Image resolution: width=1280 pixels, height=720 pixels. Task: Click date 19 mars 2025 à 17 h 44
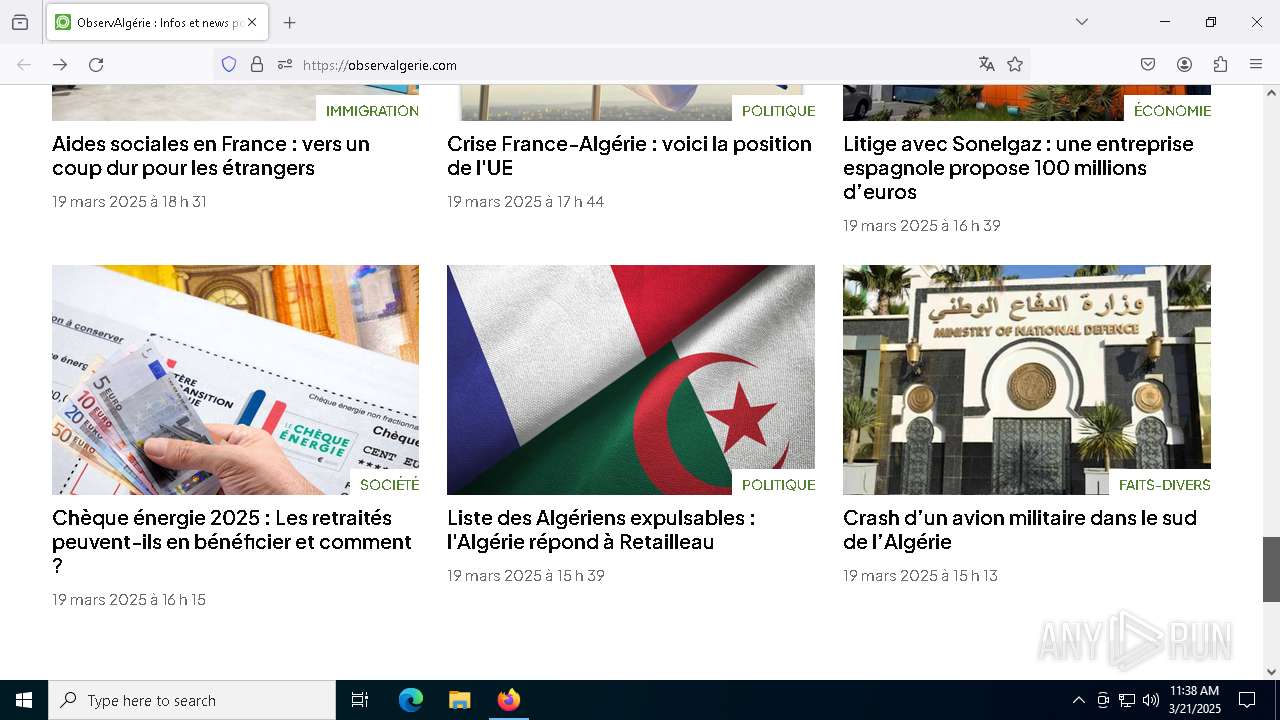point(525,202)
